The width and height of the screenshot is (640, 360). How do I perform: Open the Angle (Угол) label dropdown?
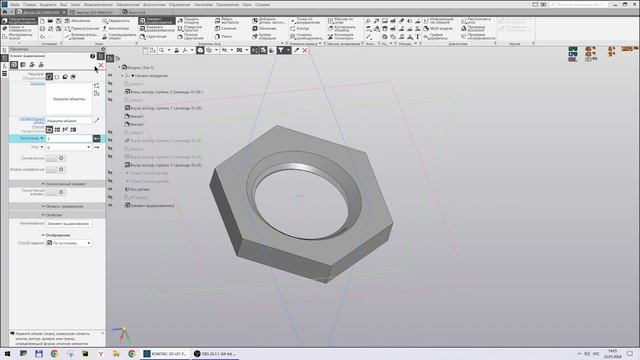point(42,147)
